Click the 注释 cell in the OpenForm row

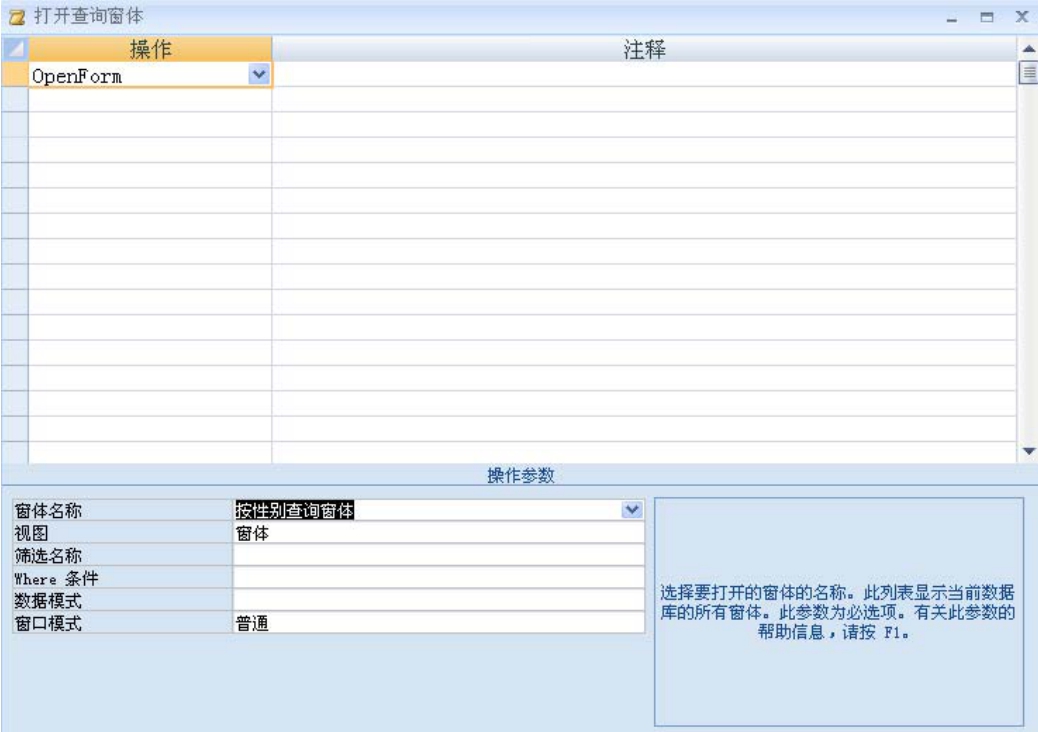644,75
